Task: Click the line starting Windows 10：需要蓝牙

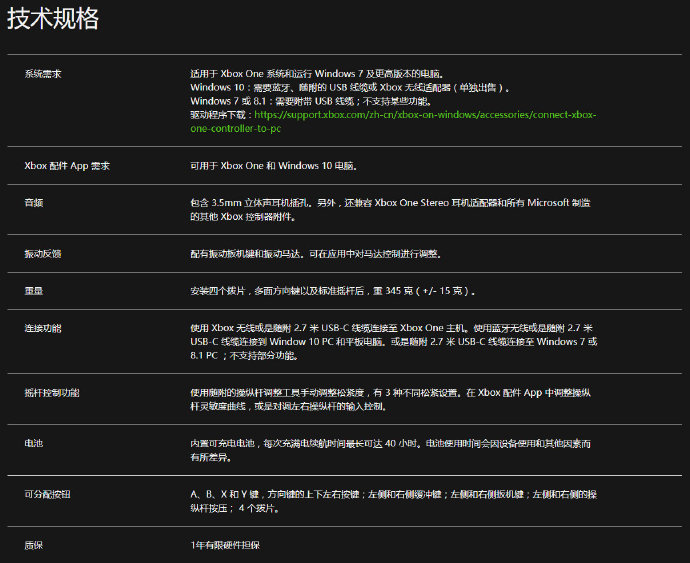Action: click(x=350, y=88)
